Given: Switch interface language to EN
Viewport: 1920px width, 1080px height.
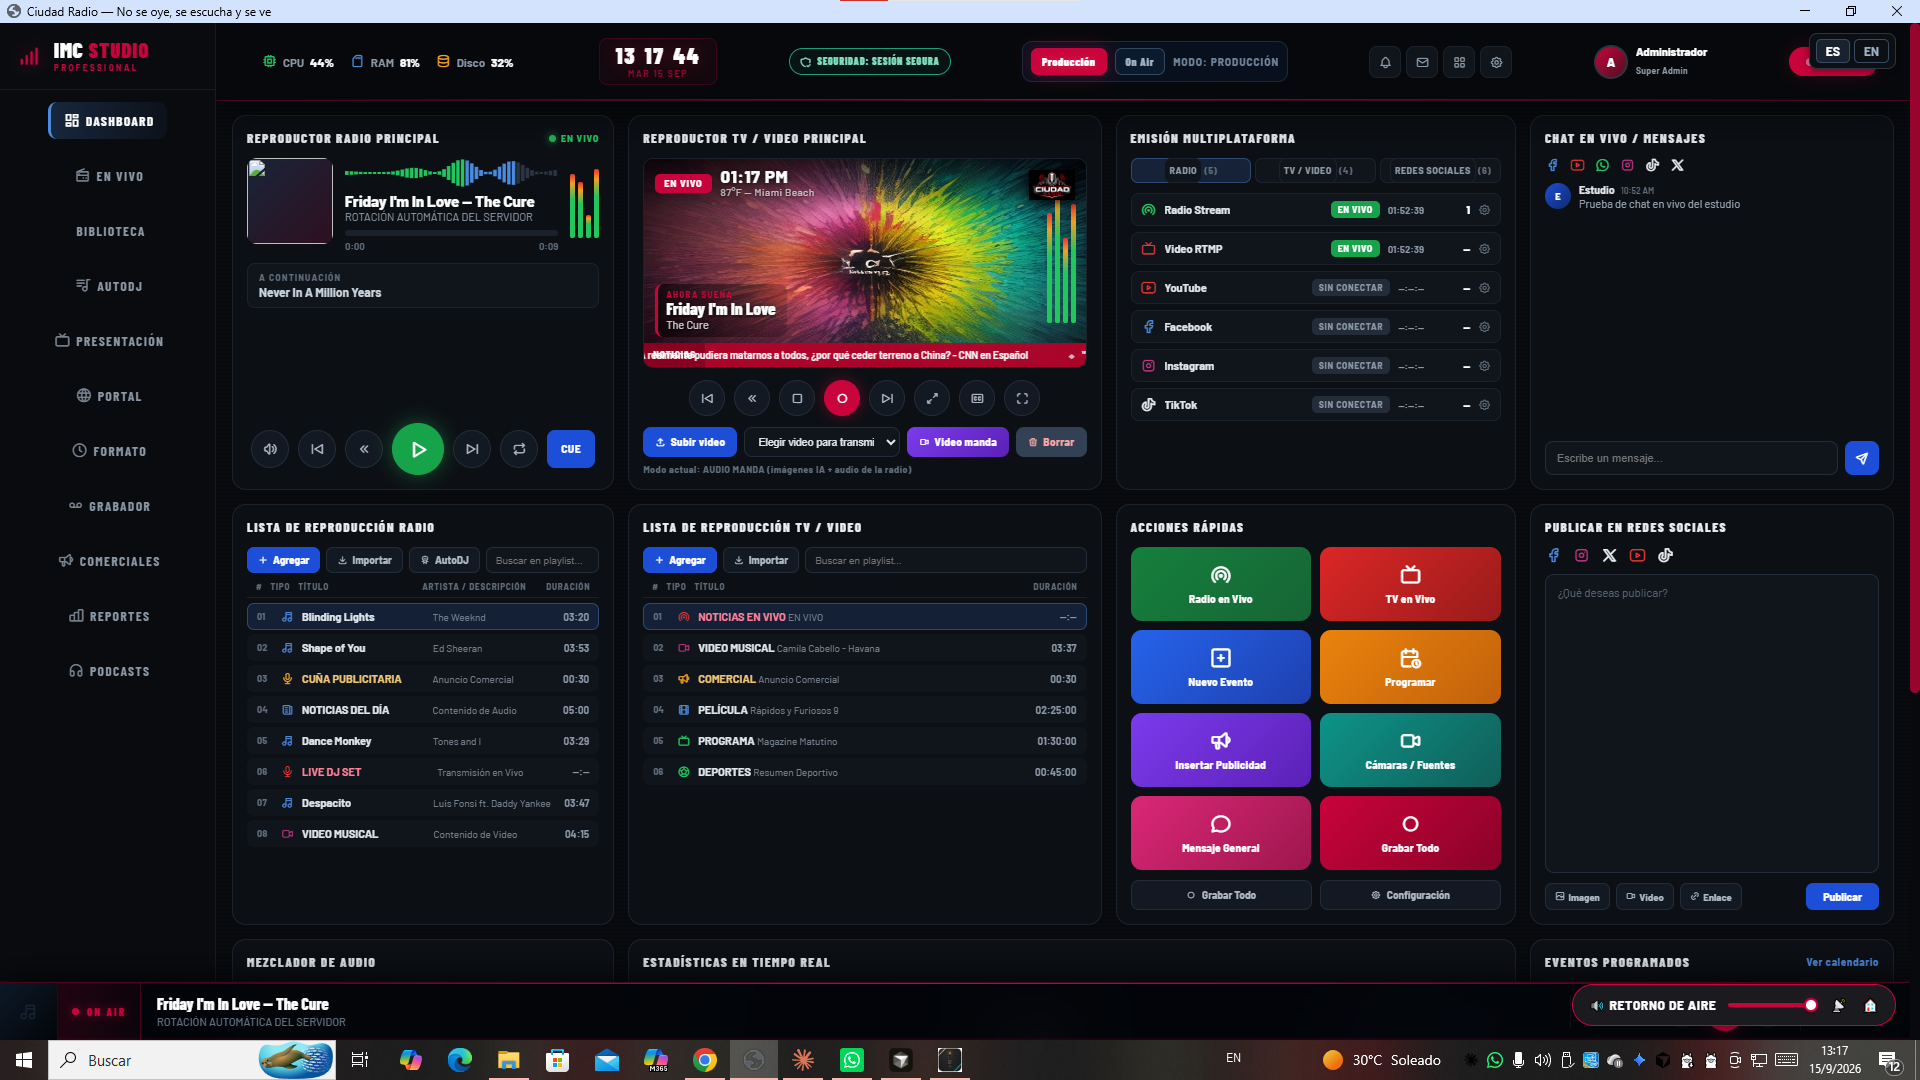Looking at the screenshot, I should (1871, 52).
